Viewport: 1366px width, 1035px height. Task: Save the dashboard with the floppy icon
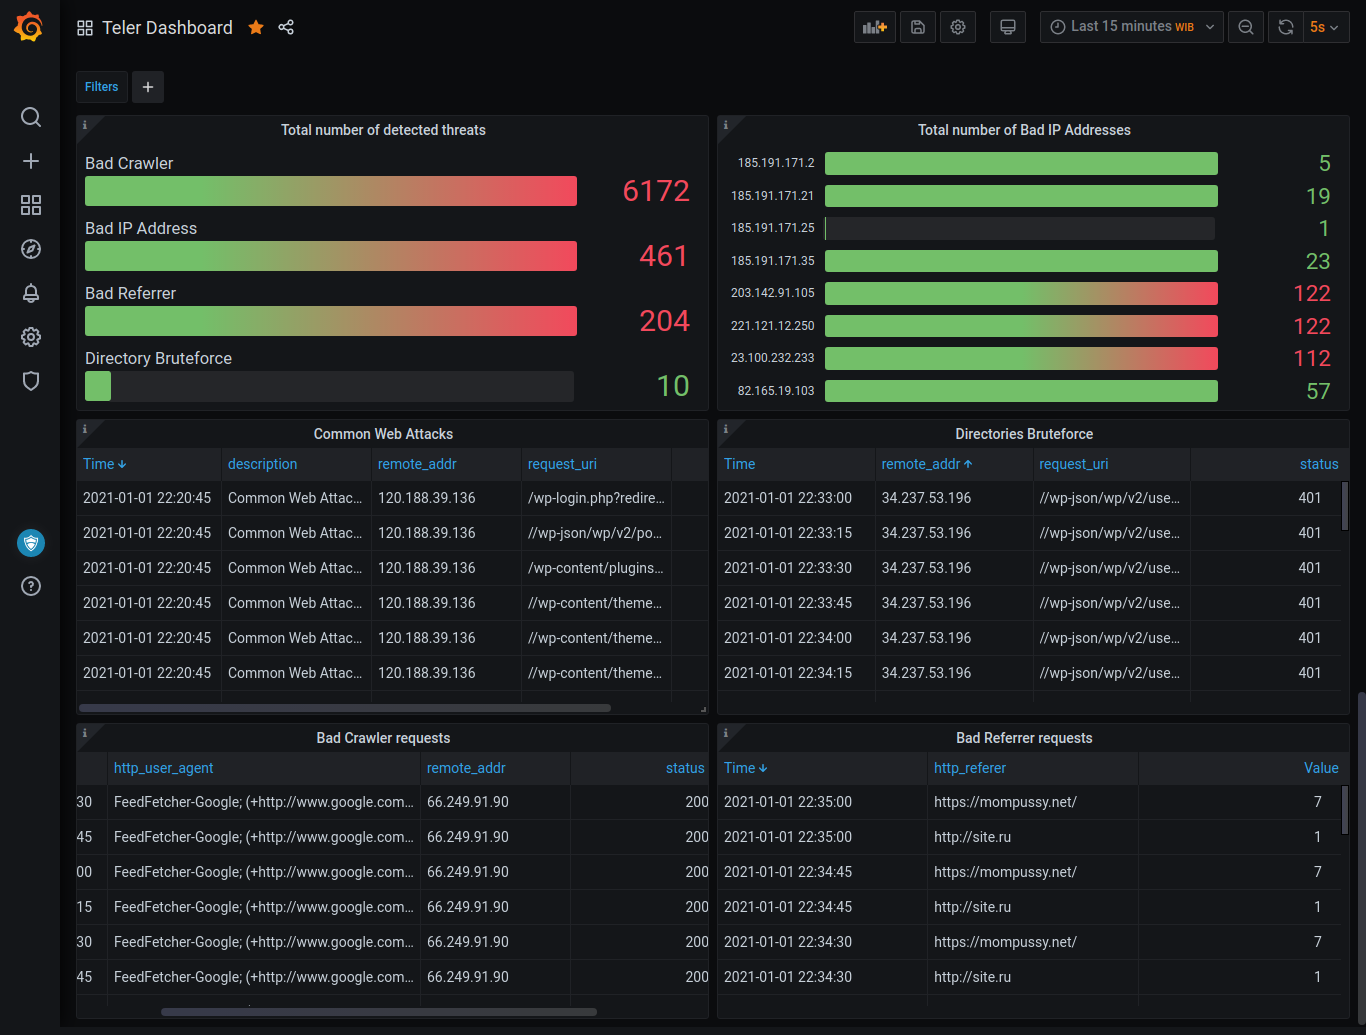(x=917, y=27)
